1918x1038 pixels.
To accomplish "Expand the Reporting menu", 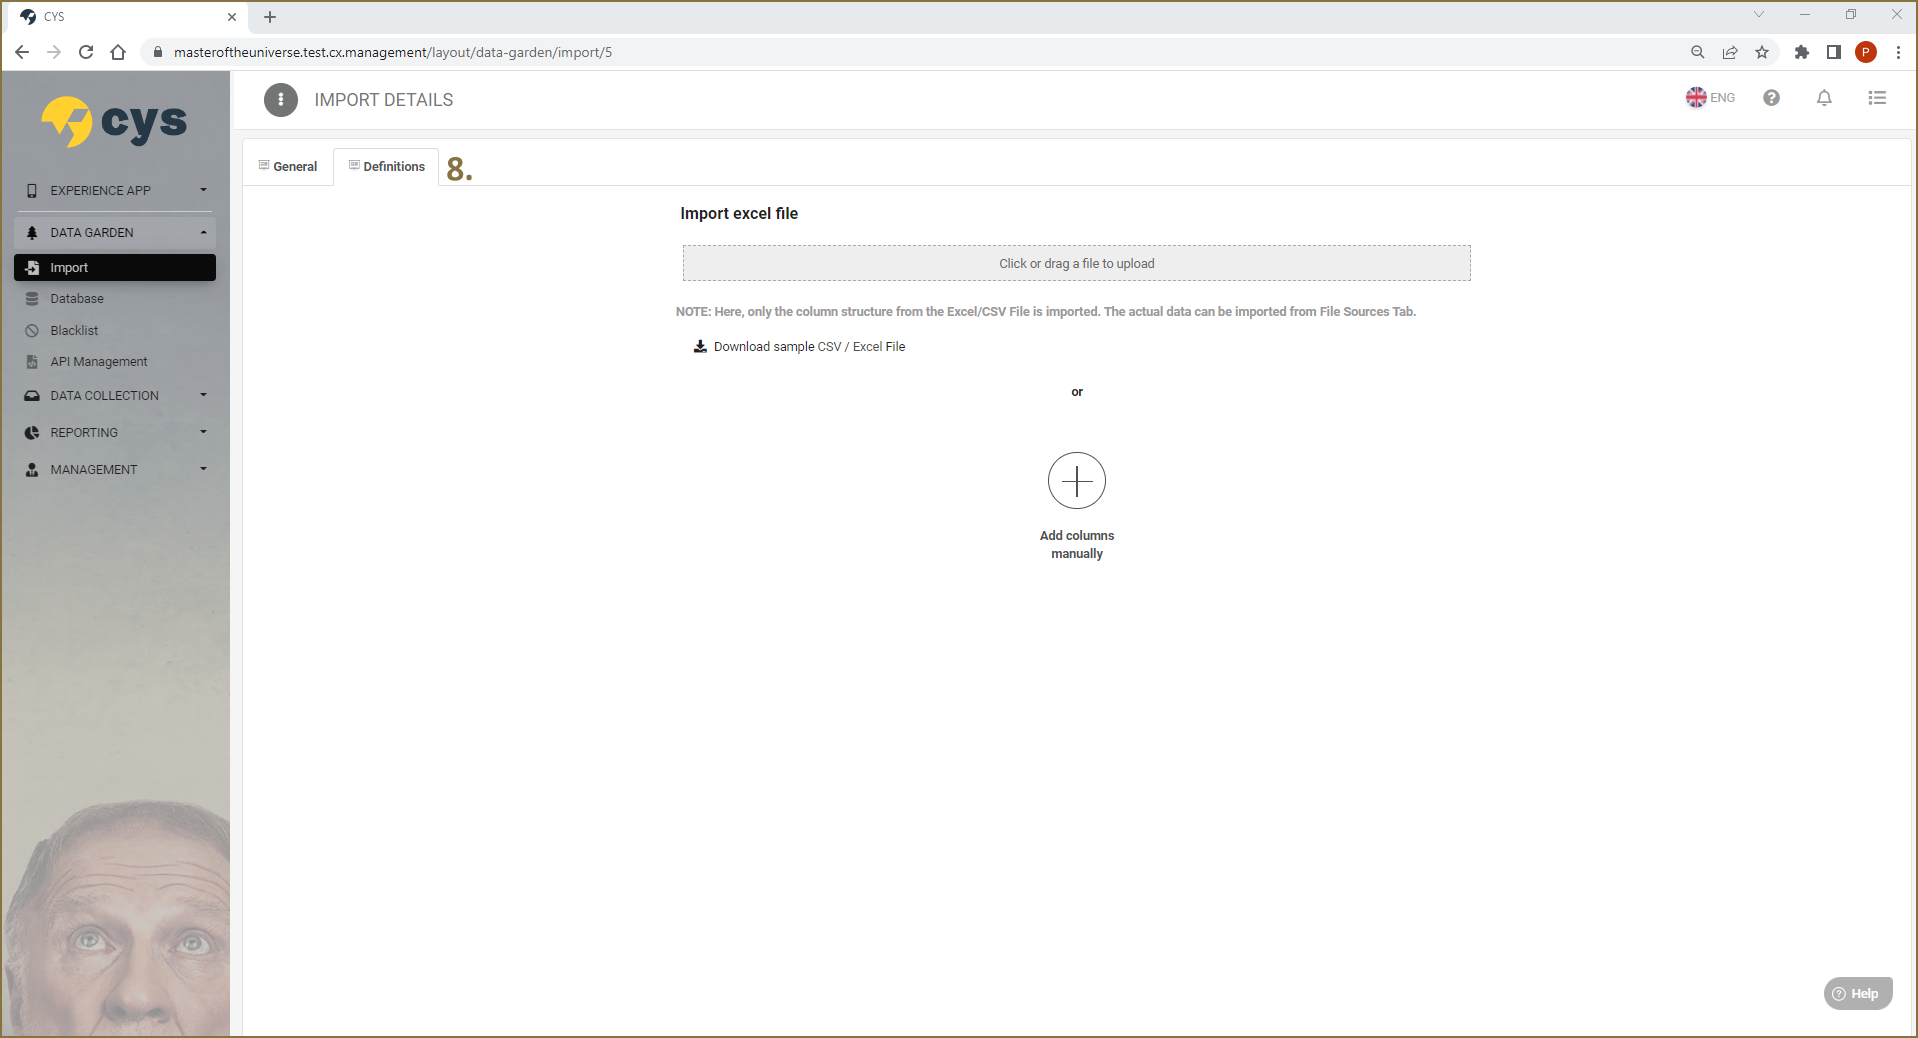I will pyautogui.click(x=116, y=432).
